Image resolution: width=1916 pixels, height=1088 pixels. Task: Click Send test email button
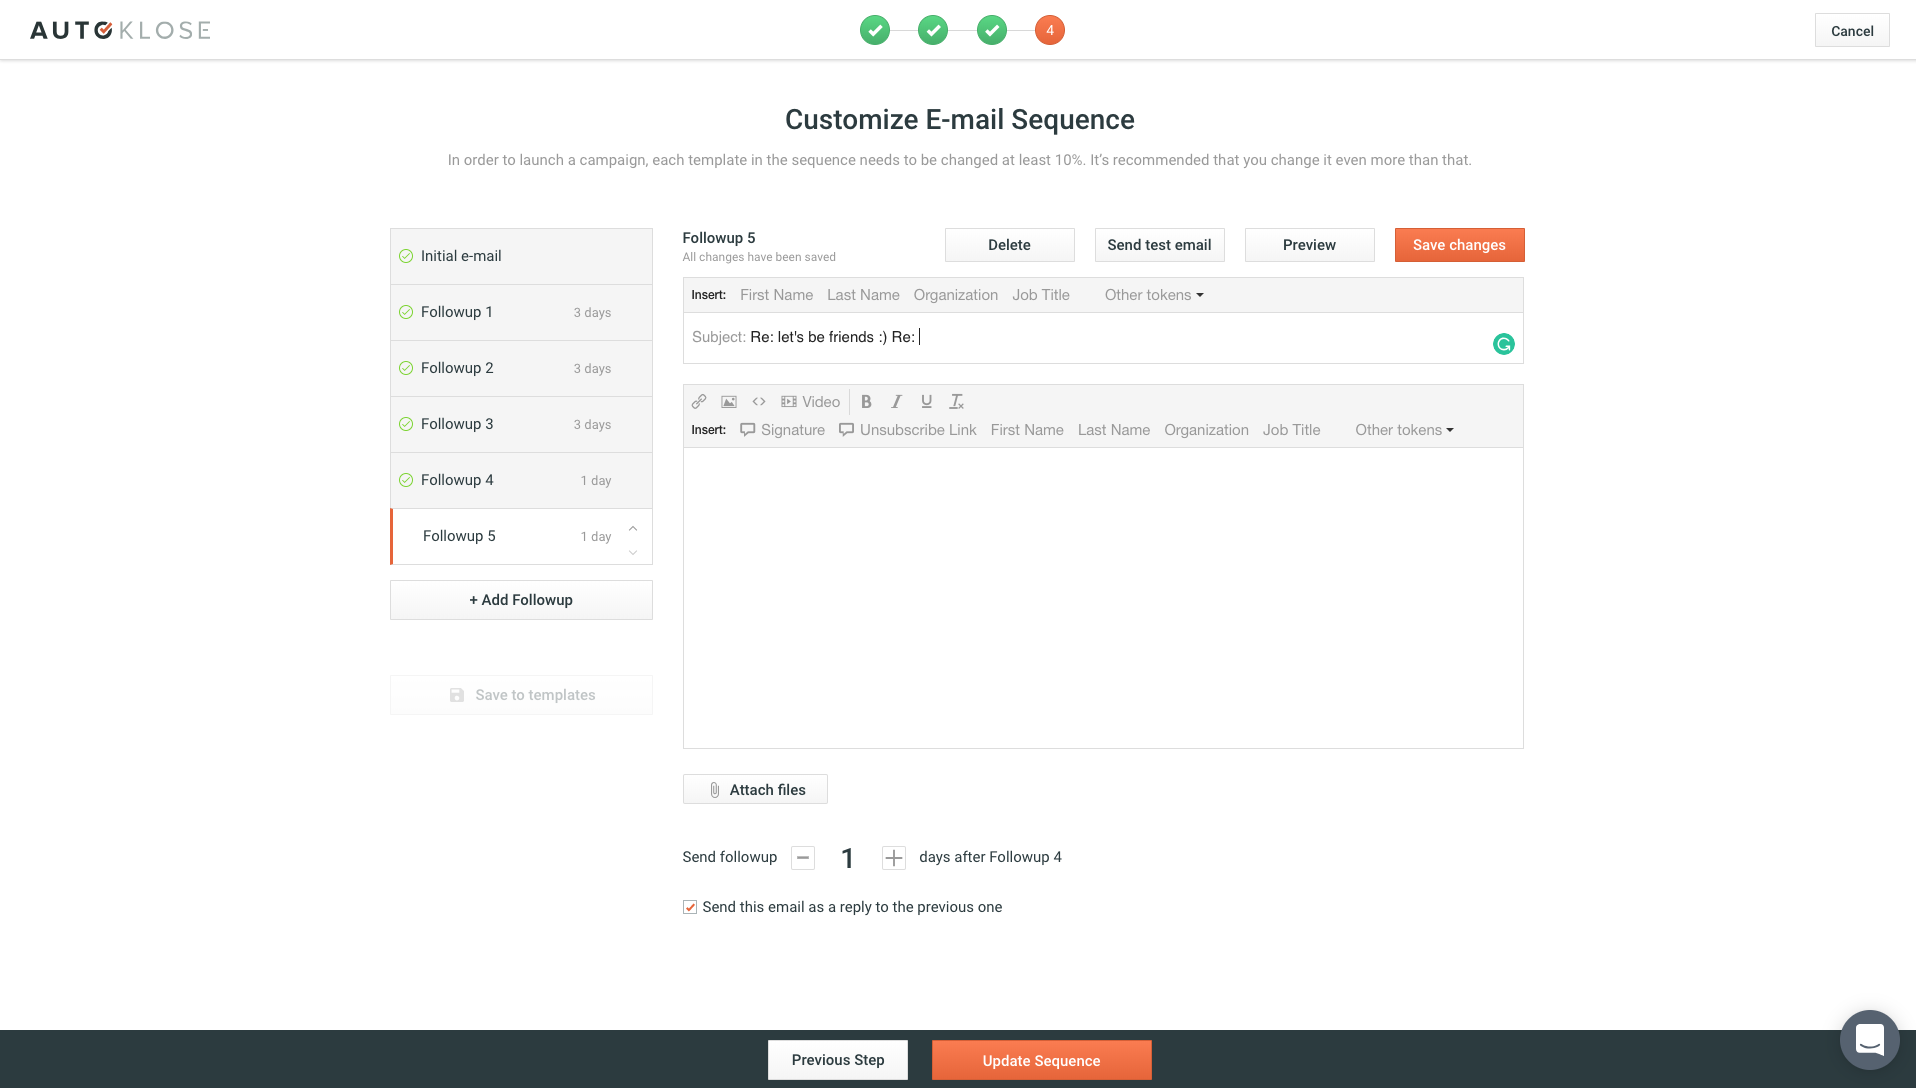point(1159,245)
